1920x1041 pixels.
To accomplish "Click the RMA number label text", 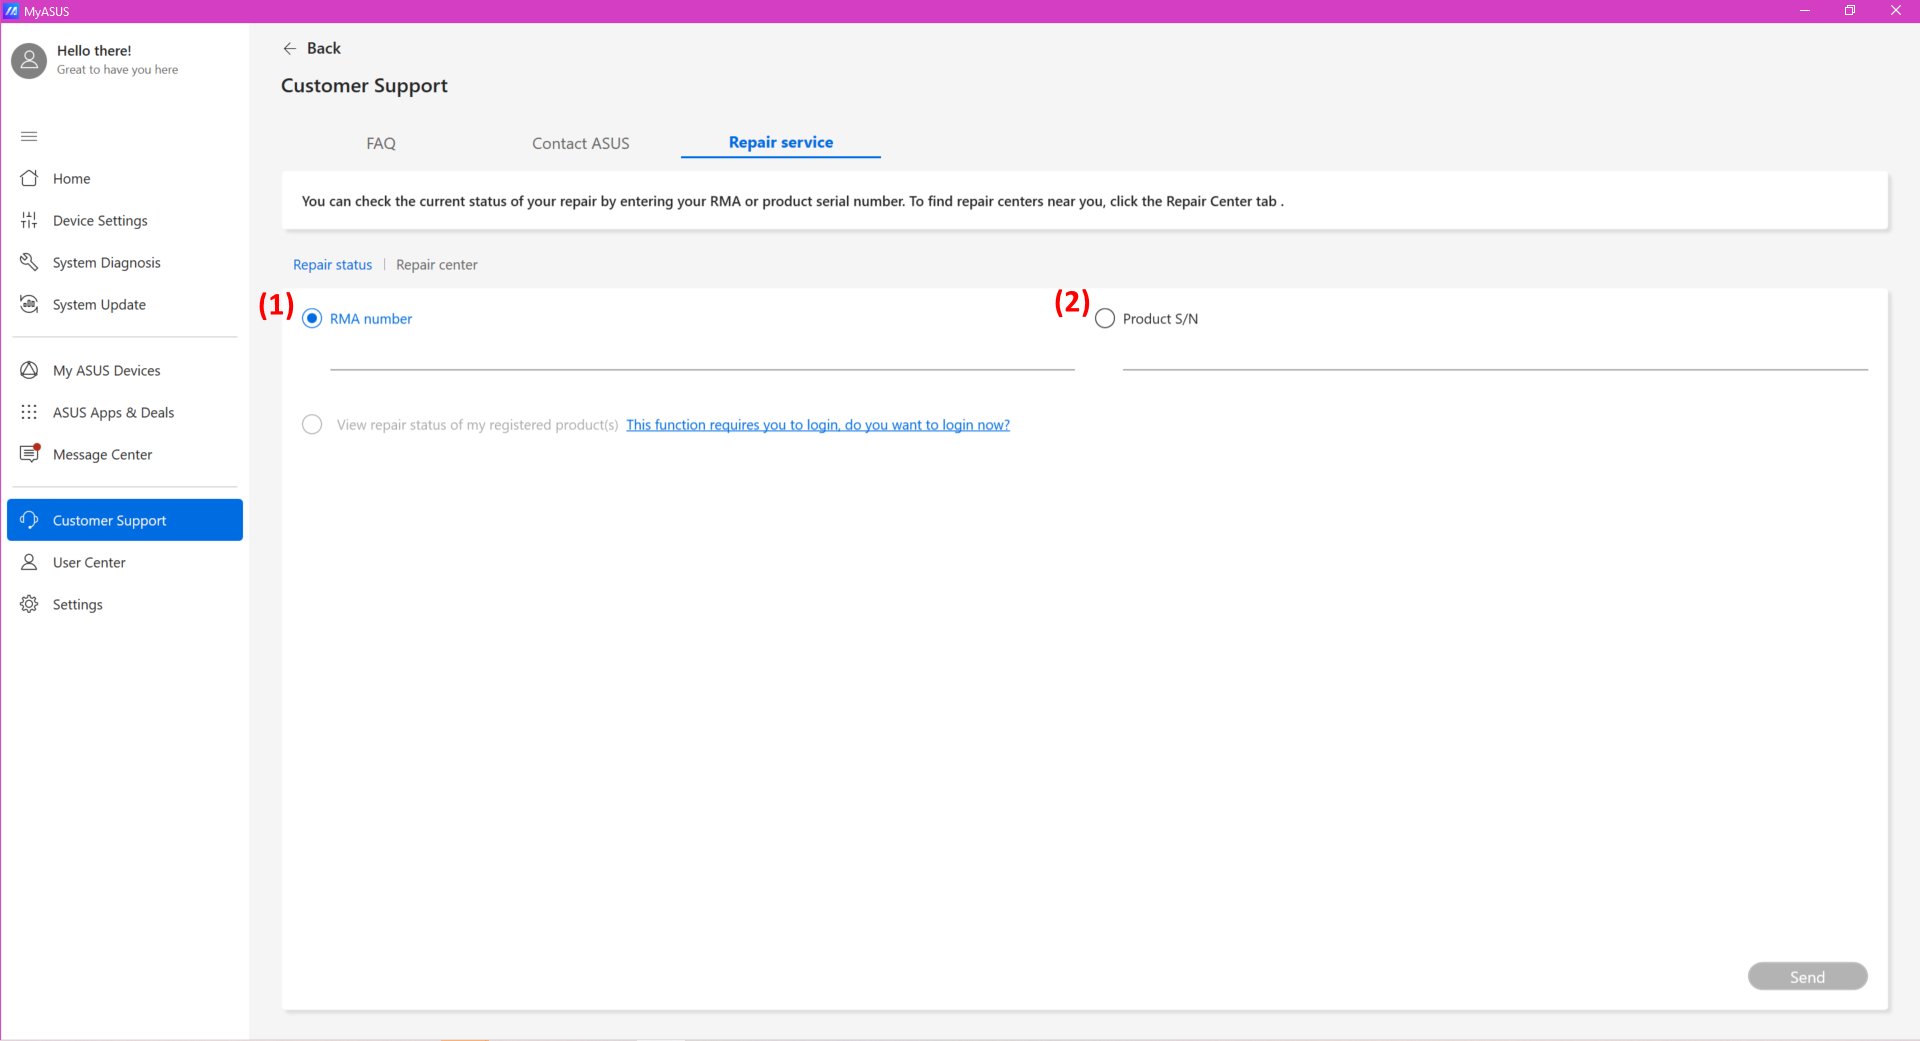I will point(371,318).
